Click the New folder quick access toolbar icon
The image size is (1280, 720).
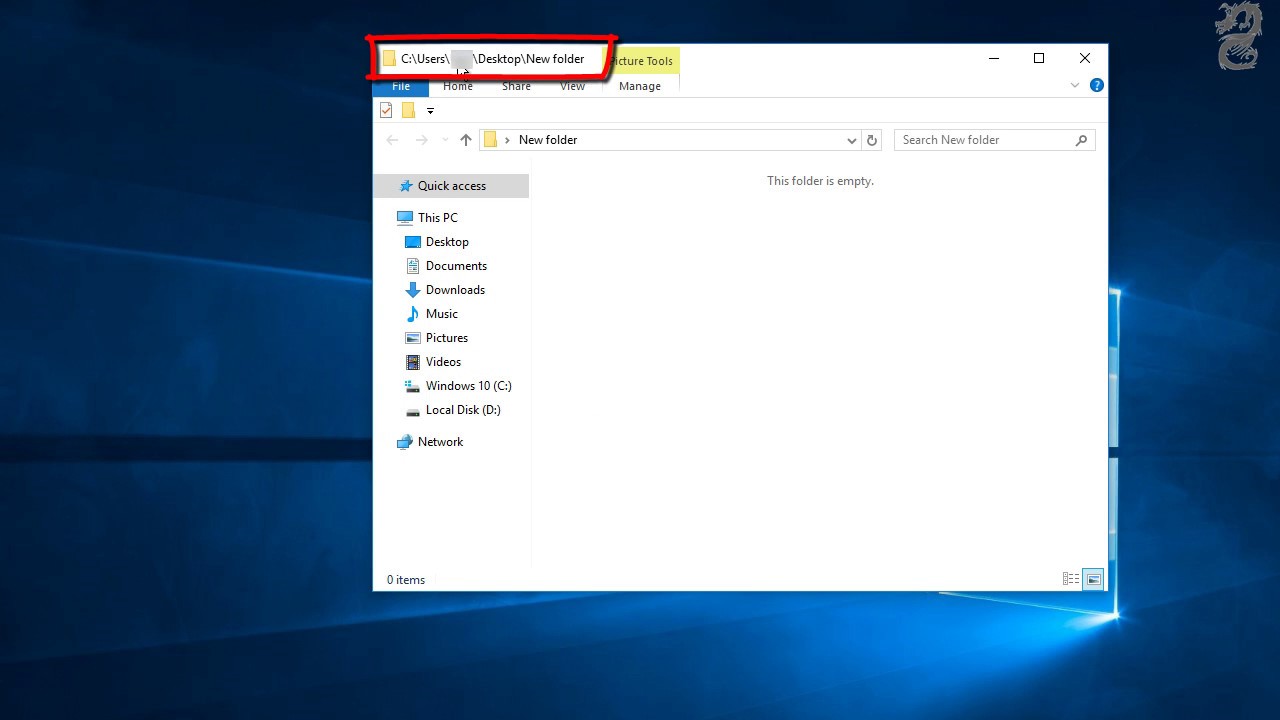[x=408, y=110]
